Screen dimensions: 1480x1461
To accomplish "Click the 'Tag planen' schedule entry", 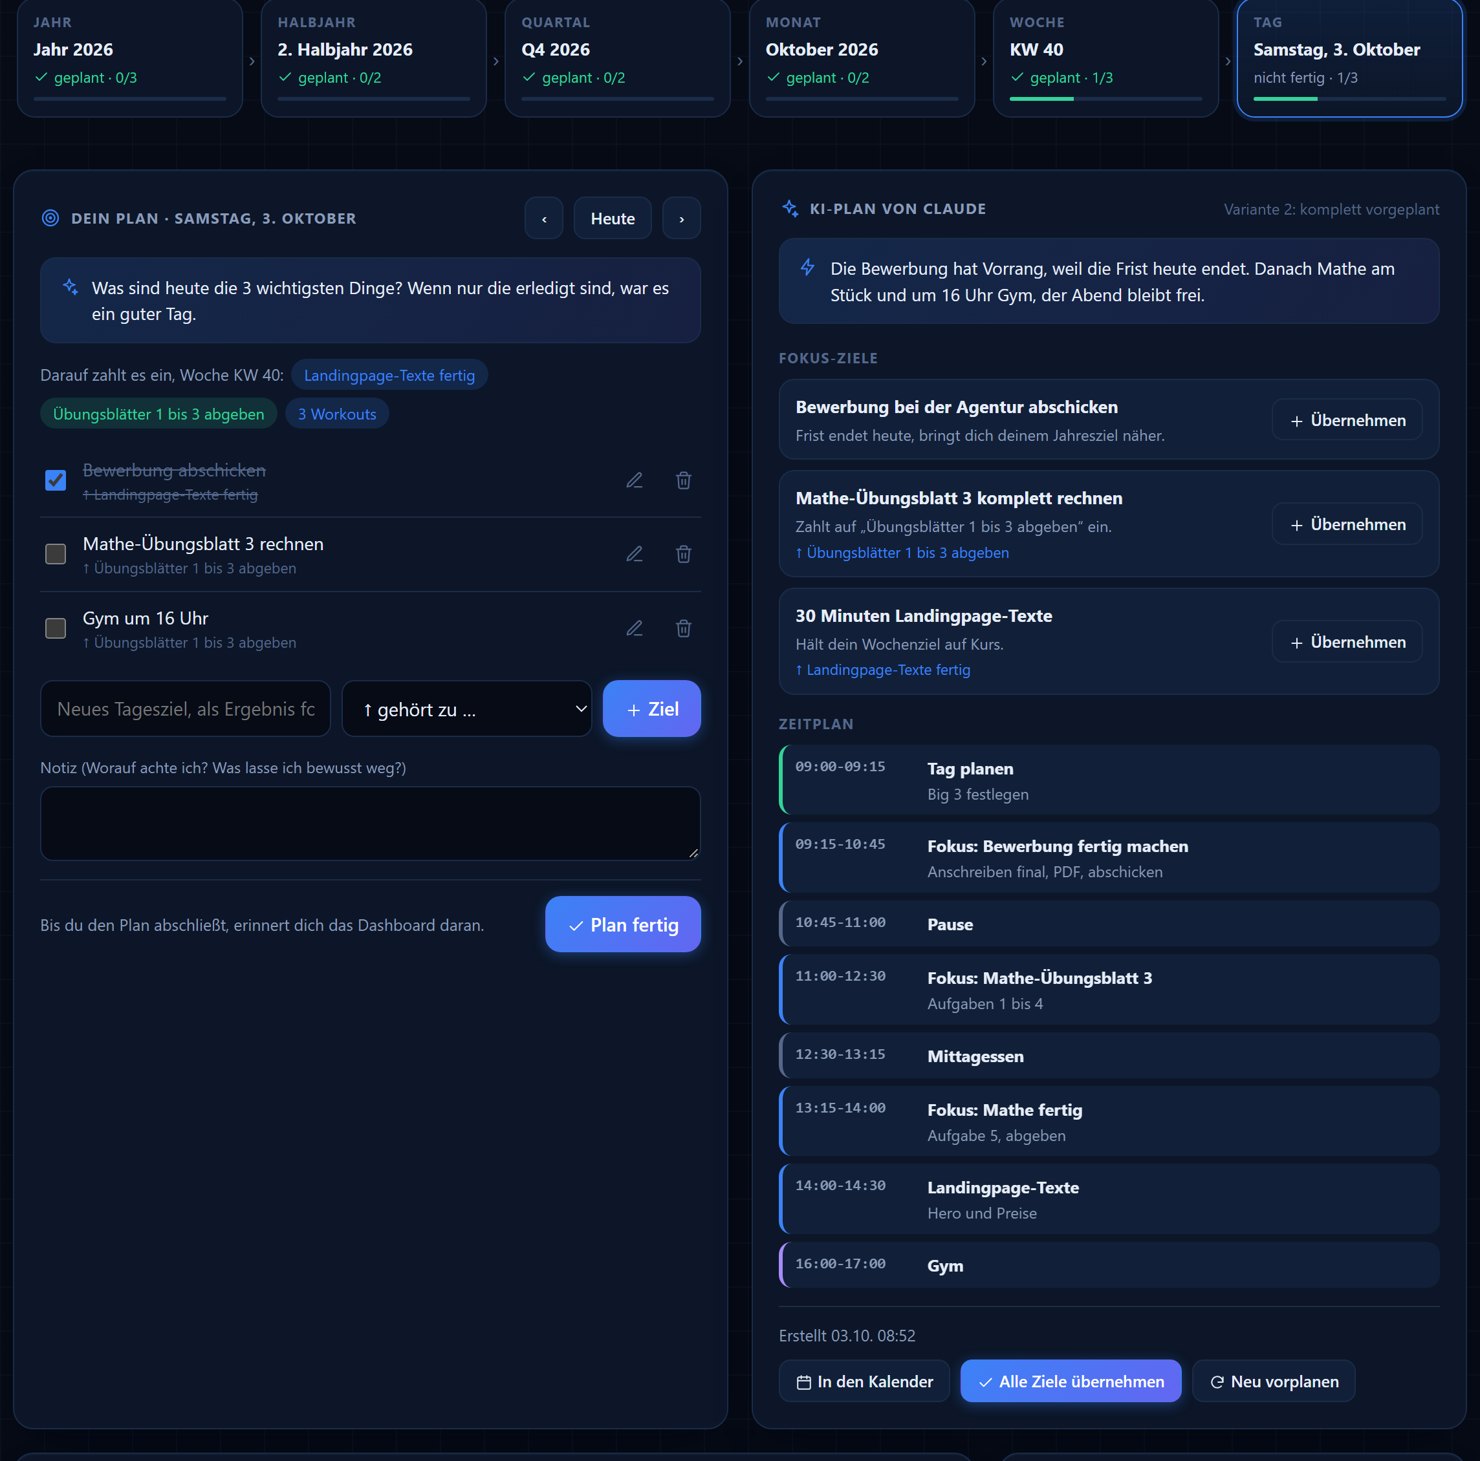I will pyautogui.click(x=1109, y=780).
